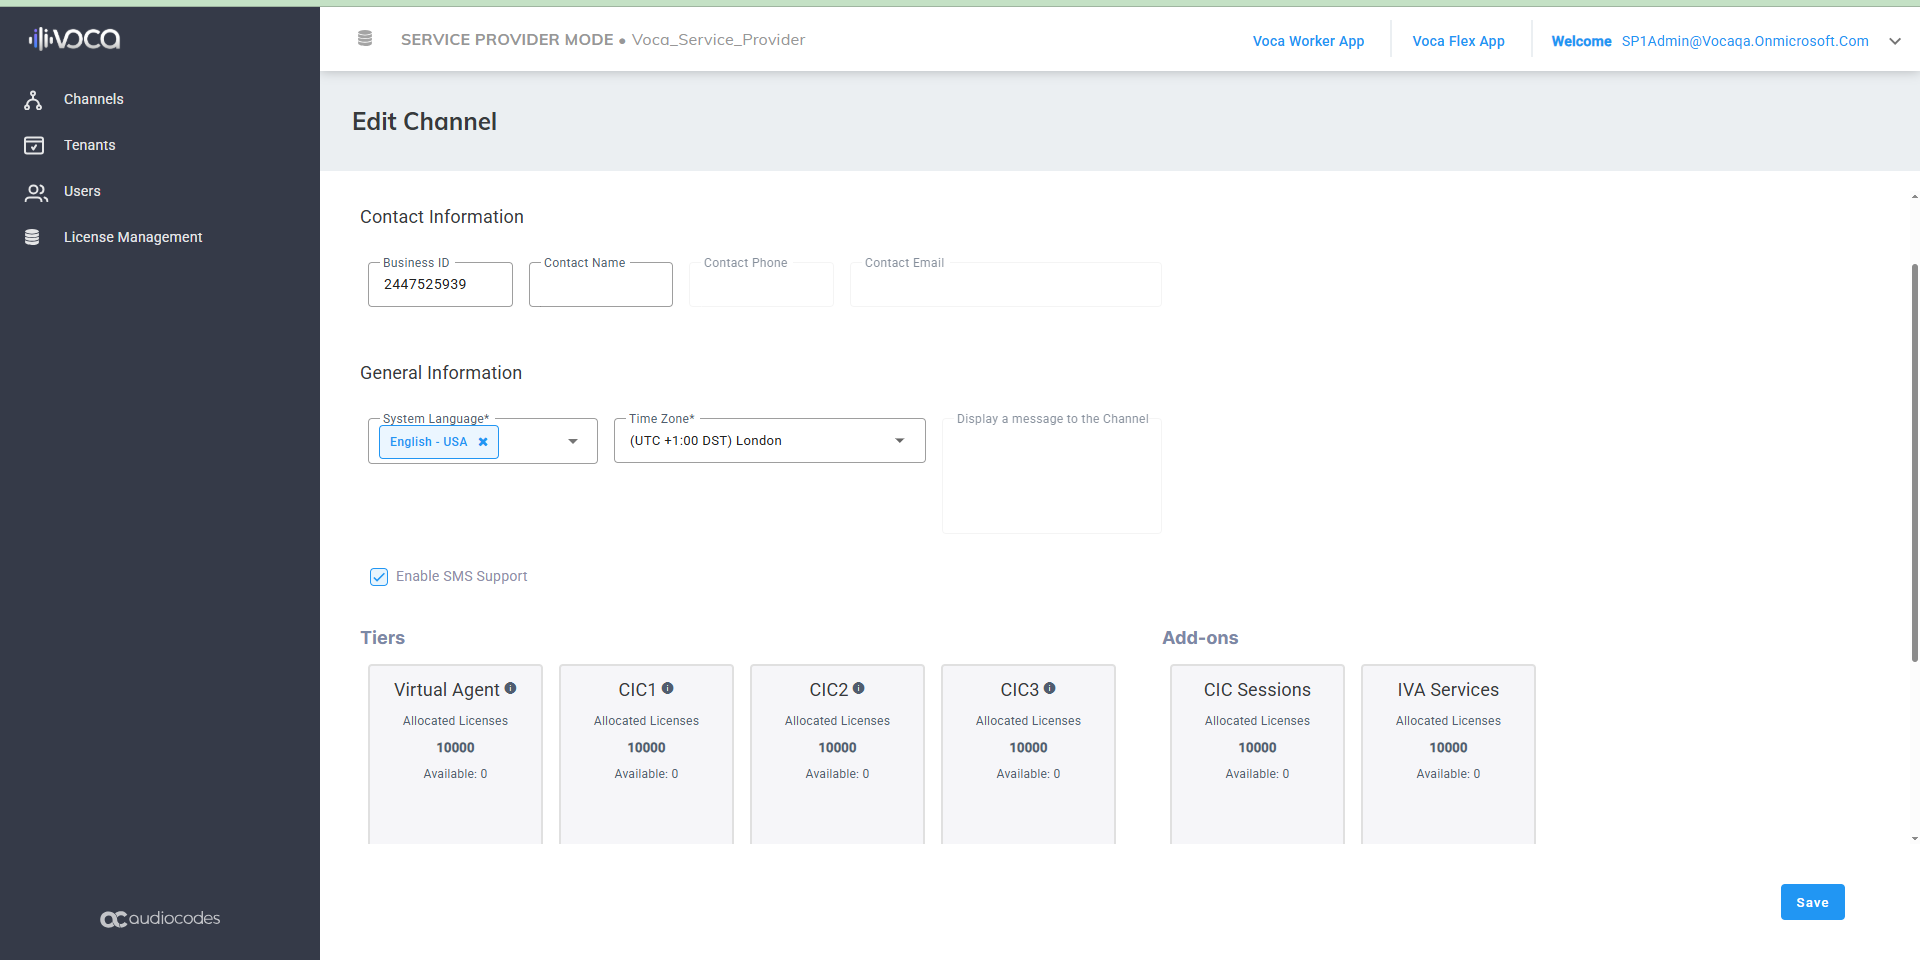Click the Tenants sidebar icon
Viewport: 1920px width, 960px height.
34,146
